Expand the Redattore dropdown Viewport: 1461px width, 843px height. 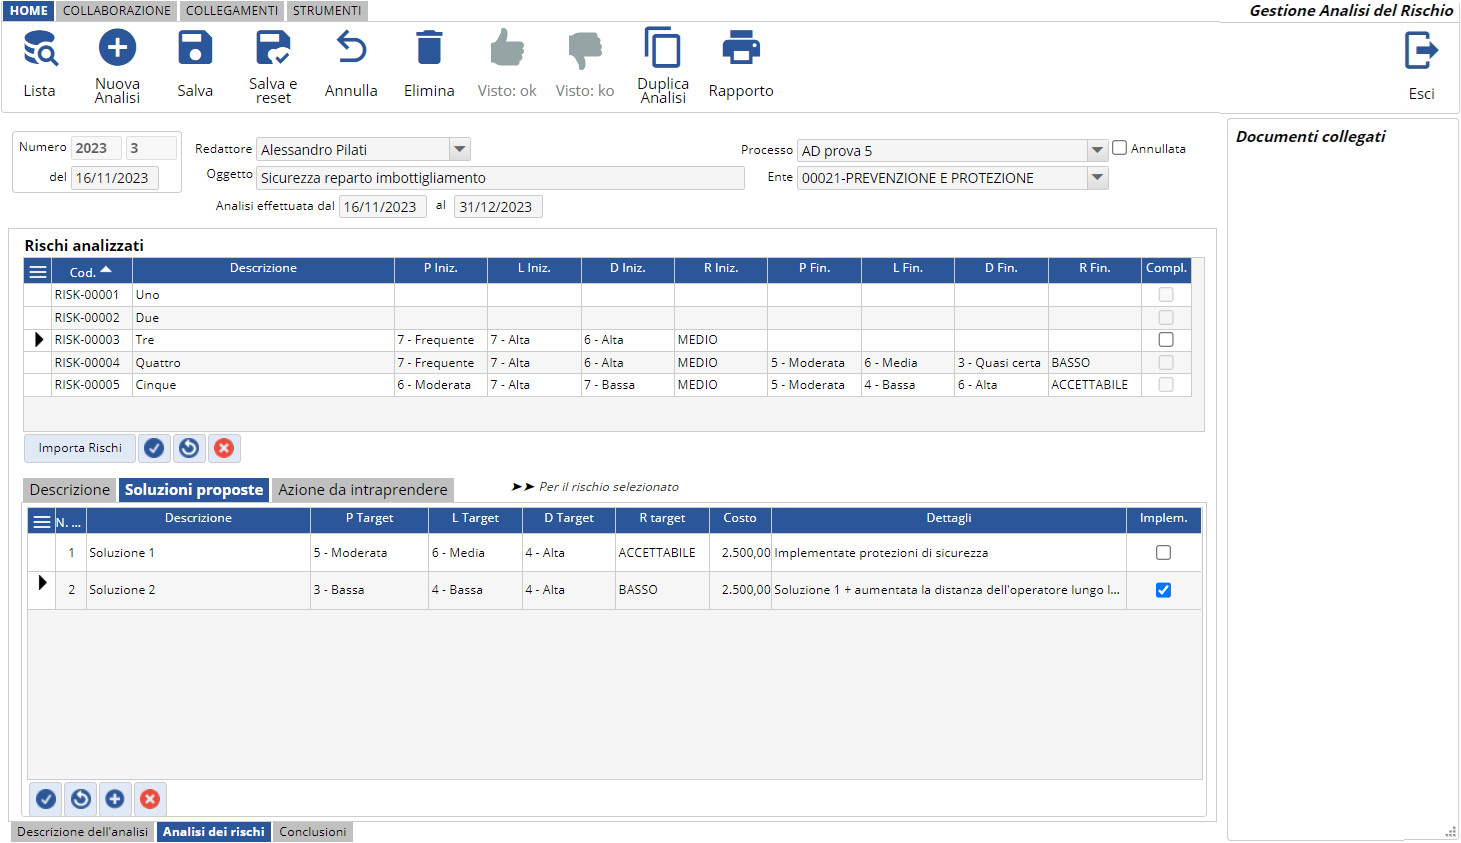[459, 150]
